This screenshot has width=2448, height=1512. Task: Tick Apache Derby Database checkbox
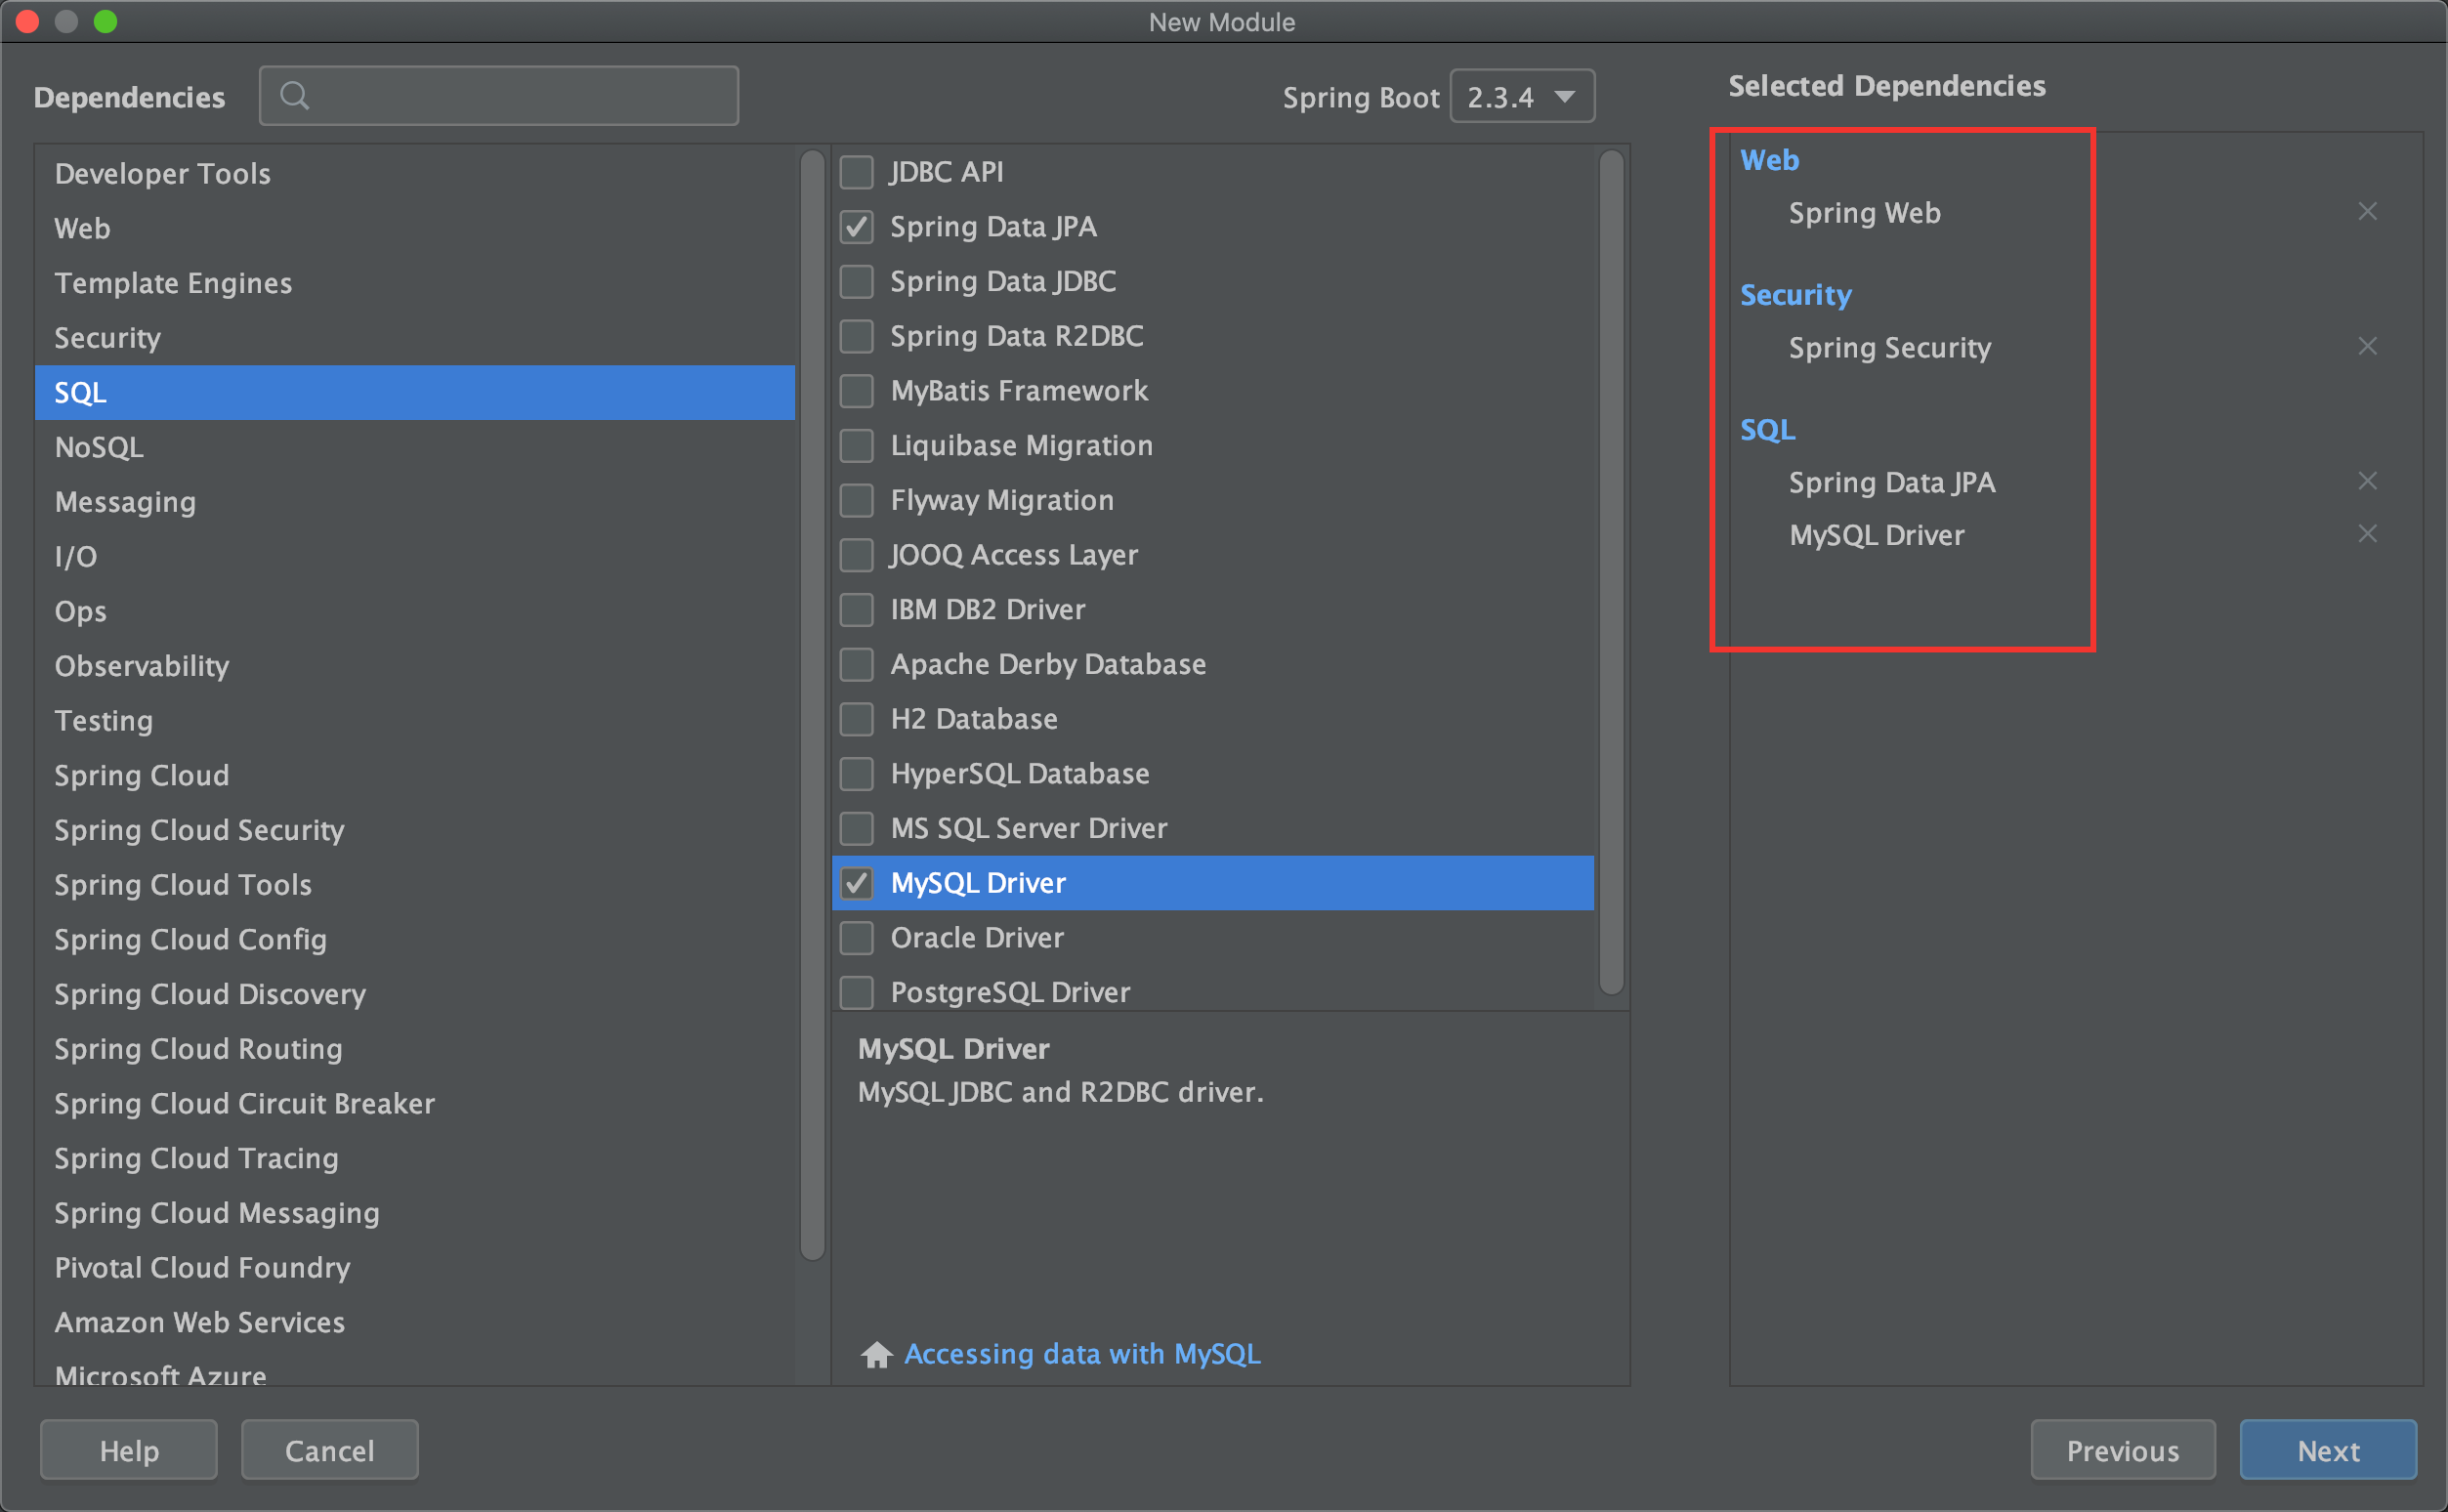coord(856,664)
